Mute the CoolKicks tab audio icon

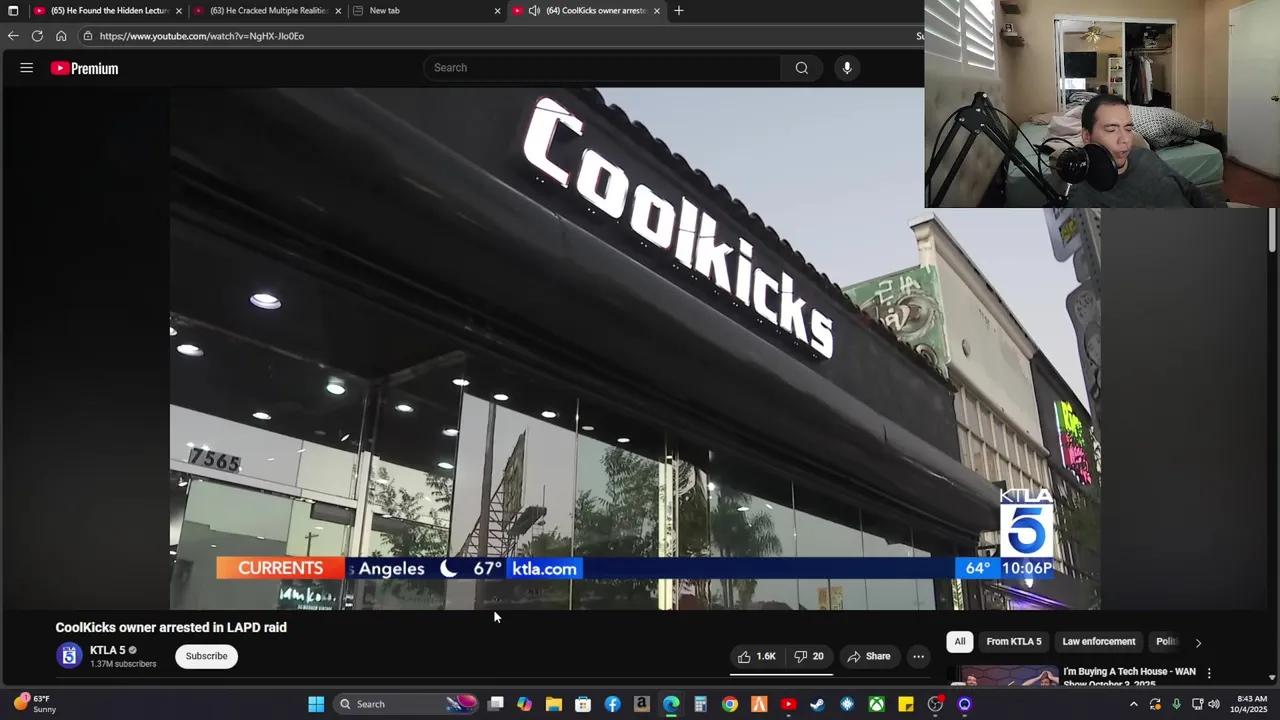tap(535, 11)
